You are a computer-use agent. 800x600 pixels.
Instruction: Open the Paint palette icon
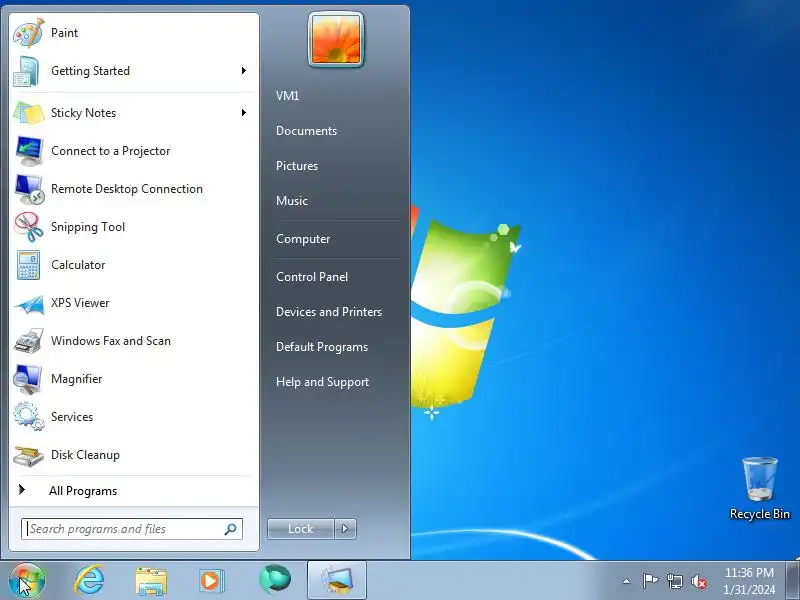tap(29, 33)
